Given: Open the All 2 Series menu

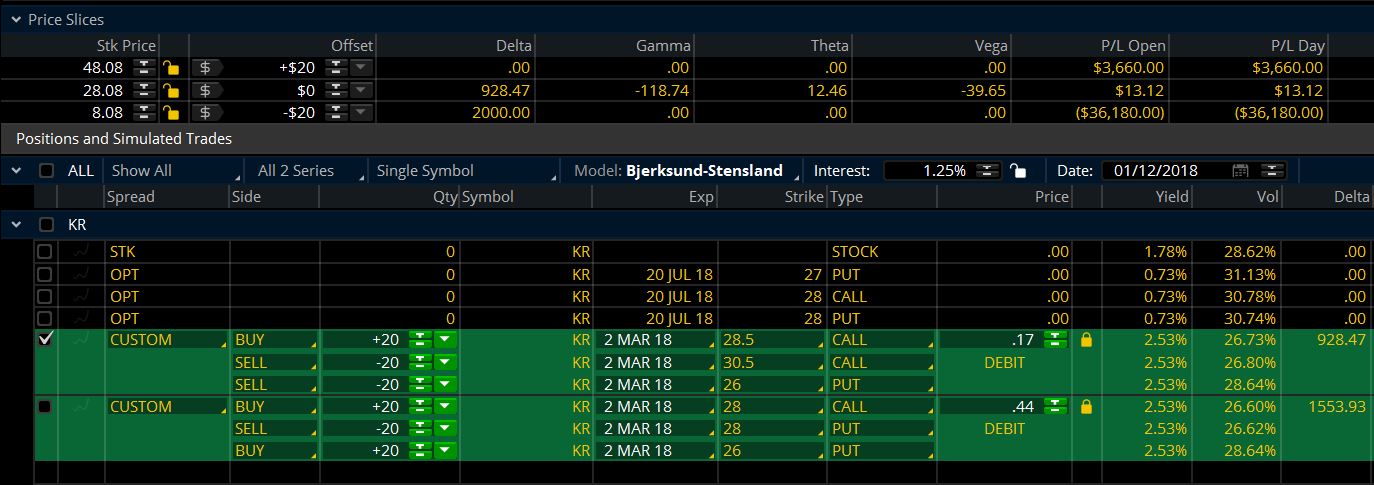Looking at the screenshot, I should tap(307, 171).
